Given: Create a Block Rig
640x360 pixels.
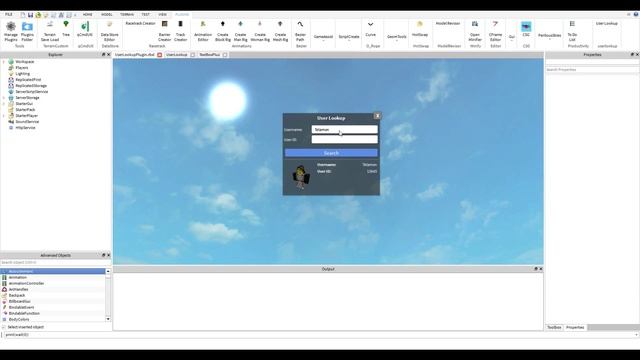Looking at the screenshot, I should pyautogui.click(x=223, y=31).
